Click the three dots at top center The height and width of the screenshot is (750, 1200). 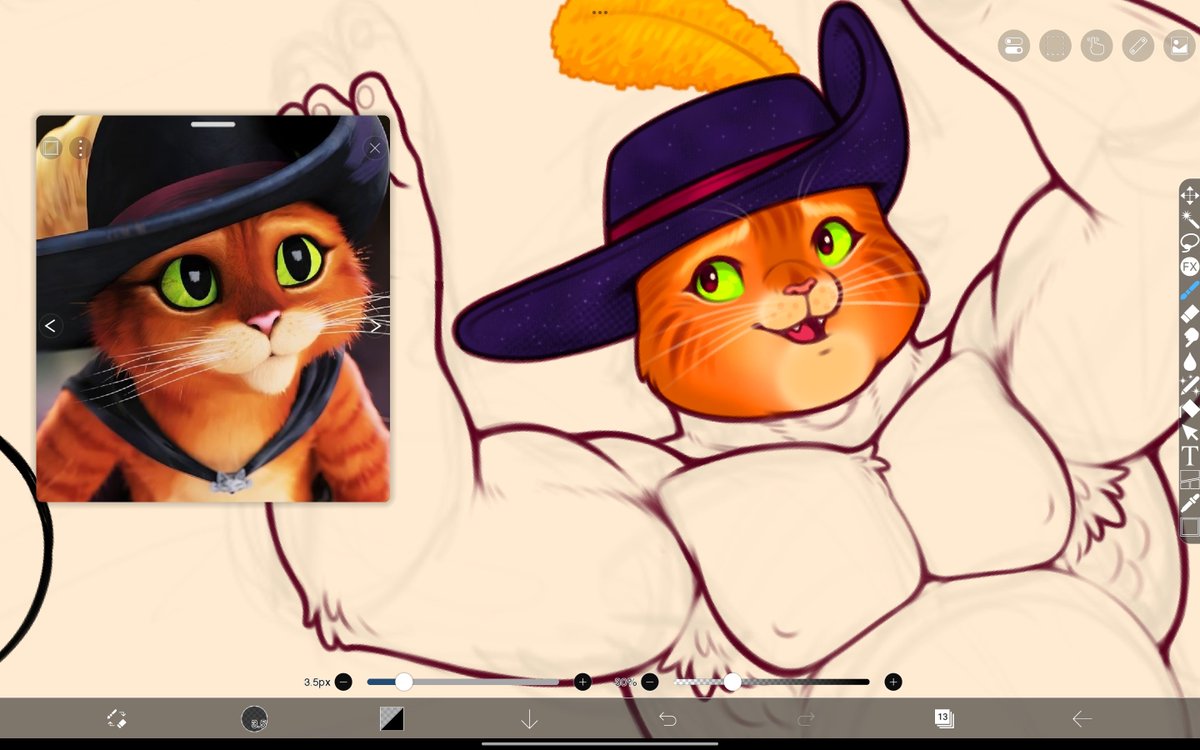(600, 13)
